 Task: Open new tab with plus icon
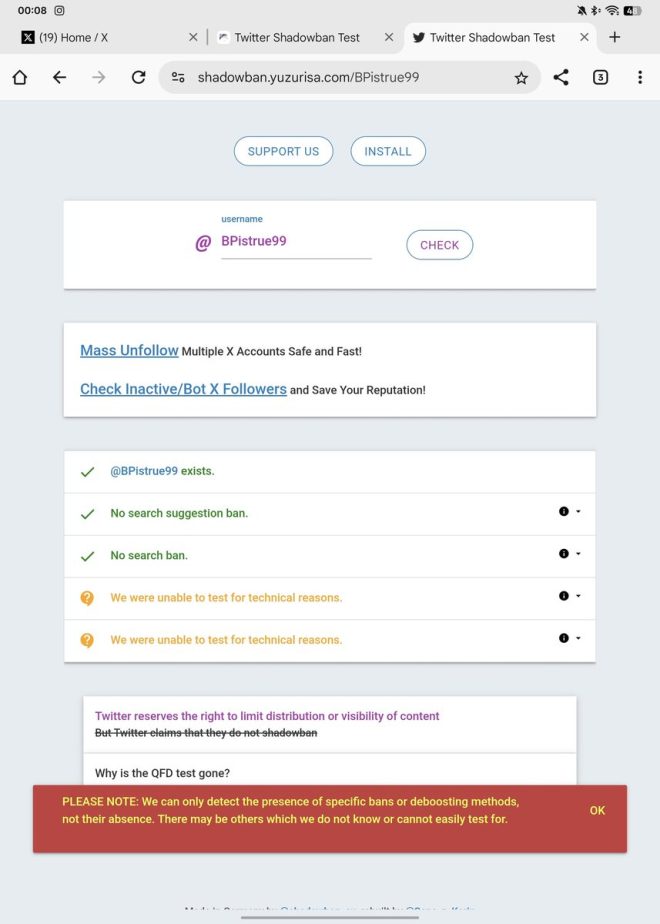tap(615, 37)
